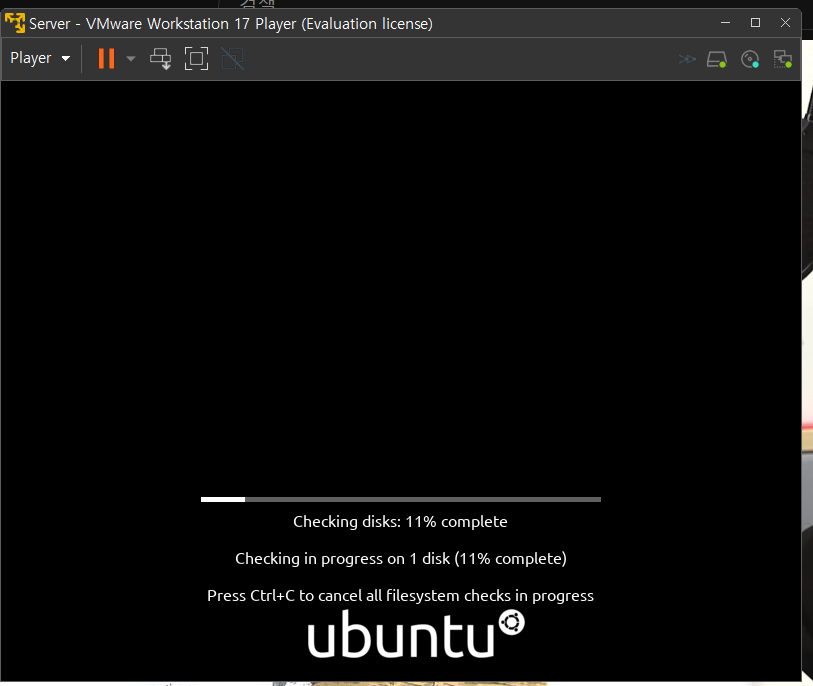Pause the virtual machine
Image resolution: width=813 pixels, height=686 pixels.
(106, 59)
